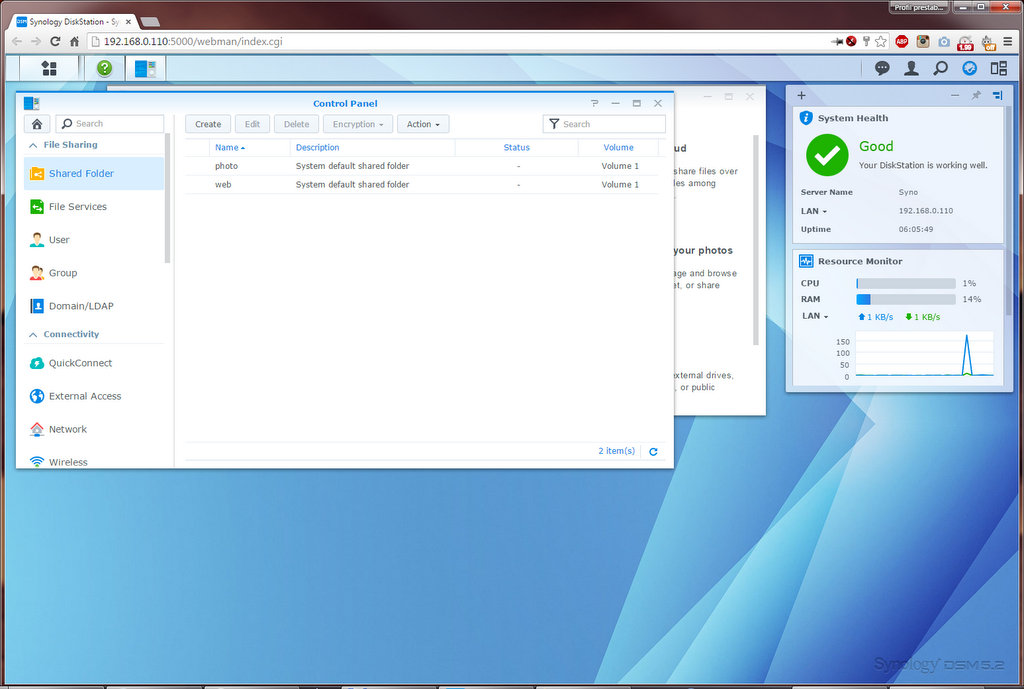
Task: Open a new browser tab
Action: [150, 22]
